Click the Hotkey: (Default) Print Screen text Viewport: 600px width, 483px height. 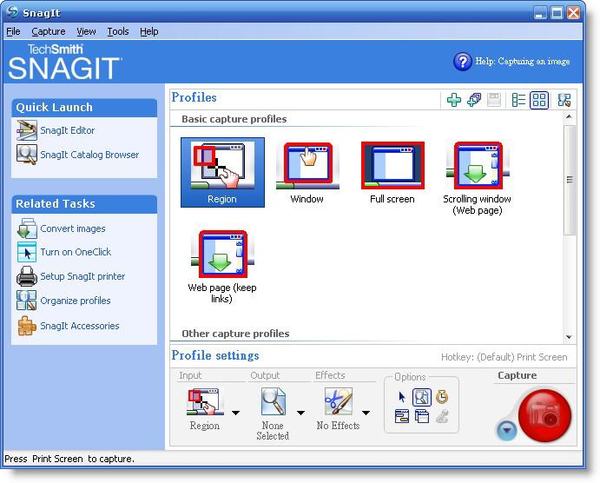coord(504,357)
